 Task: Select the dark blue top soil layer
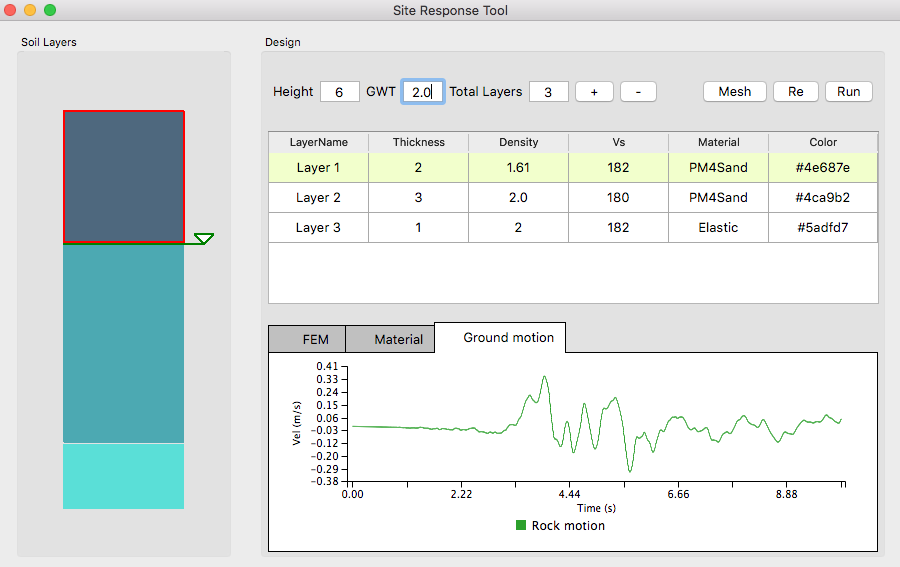(x=124, y=177)
